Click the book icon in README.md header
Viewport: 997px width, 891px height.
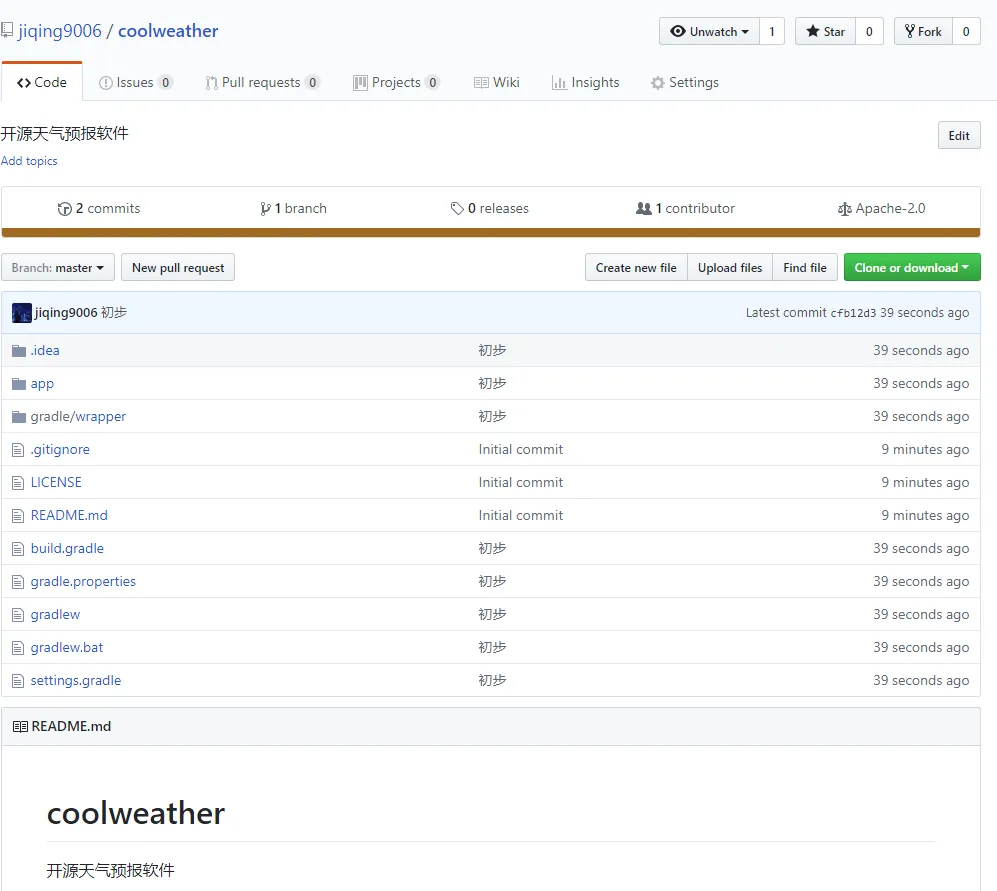[x=20, y=726]
